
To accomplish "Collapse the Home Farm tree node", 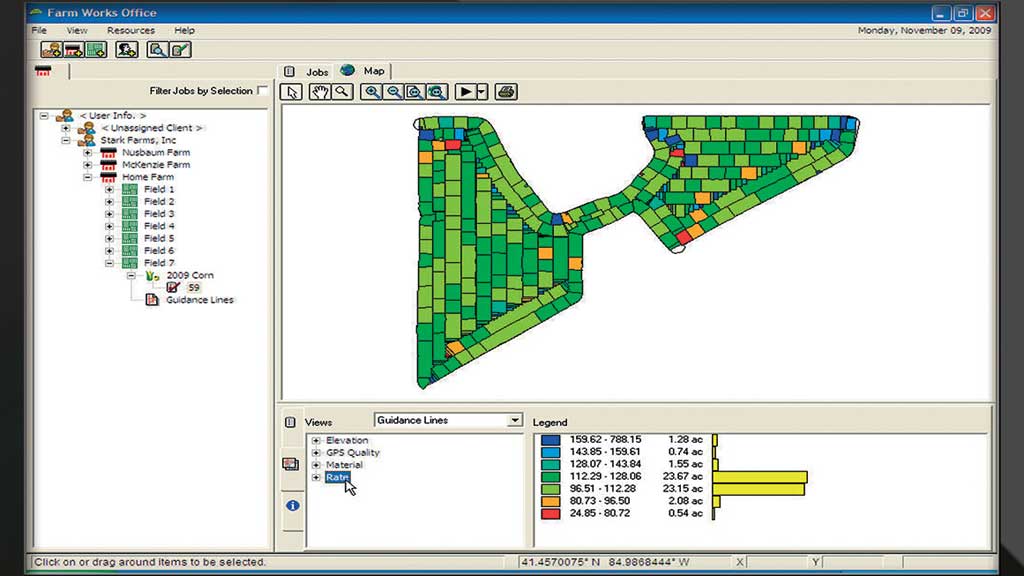I will 88,177.
